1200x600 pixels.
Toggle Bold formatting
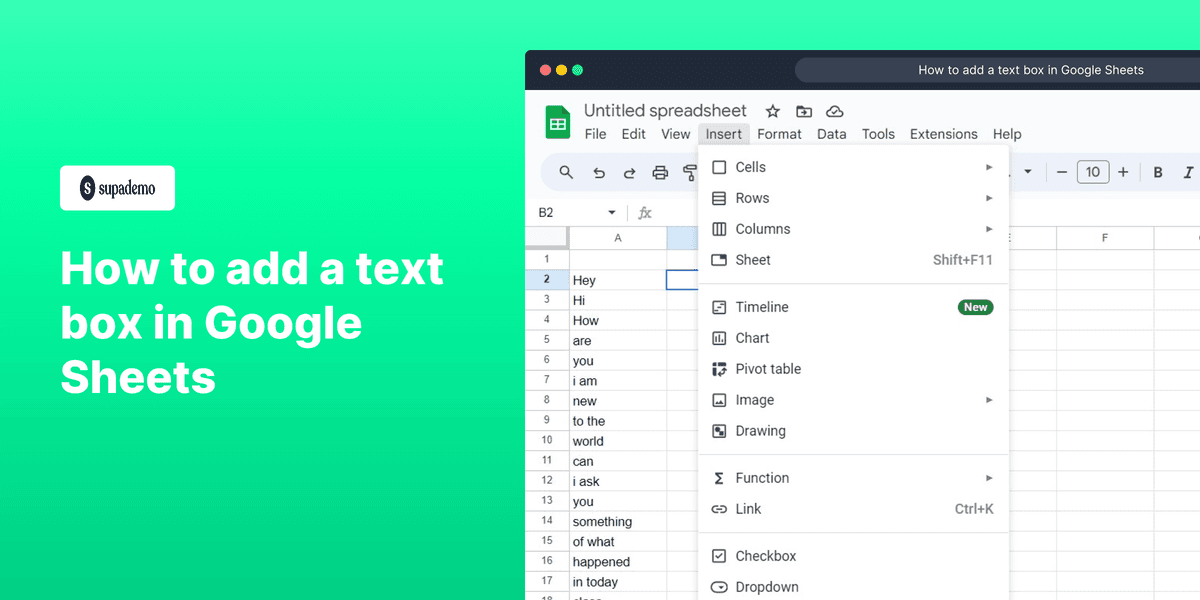tap(1157, 172)
